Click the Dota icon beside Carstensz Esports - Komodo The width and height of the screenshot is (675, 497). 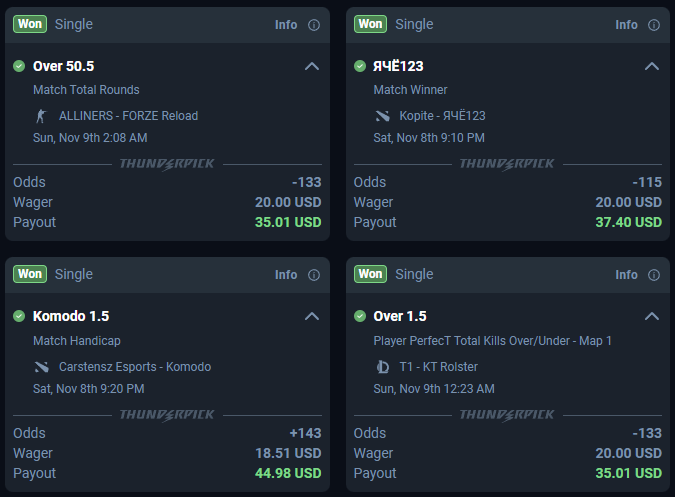pyautogui.click(x=42, y=367)
